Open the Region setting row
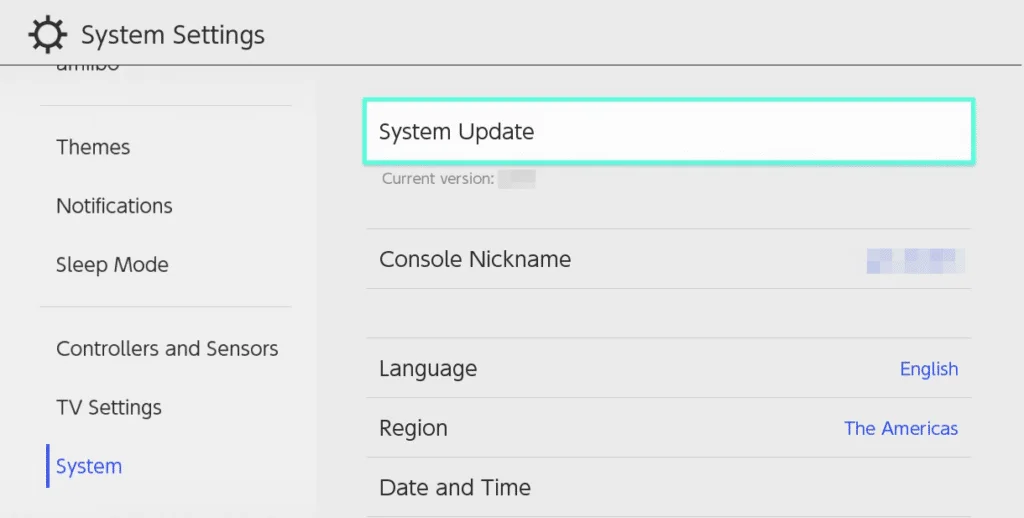 coord(413,428)
